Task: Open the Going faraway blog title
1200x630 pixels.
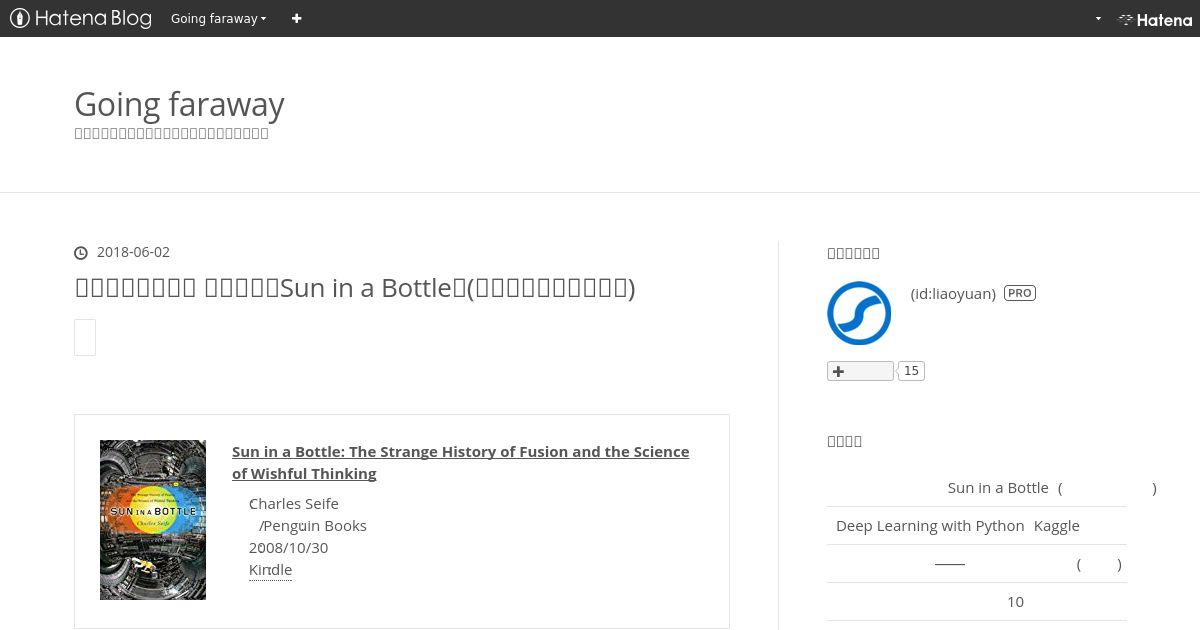Action: [179, 104]
